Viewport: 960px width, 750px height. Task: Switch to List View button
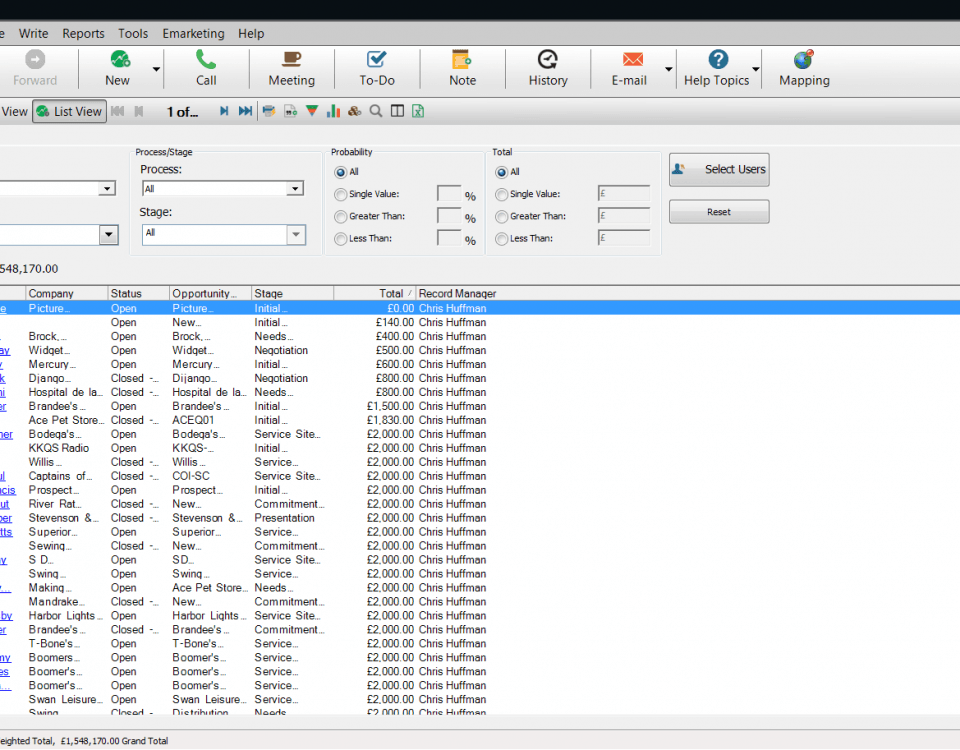[x=69, y=111]
